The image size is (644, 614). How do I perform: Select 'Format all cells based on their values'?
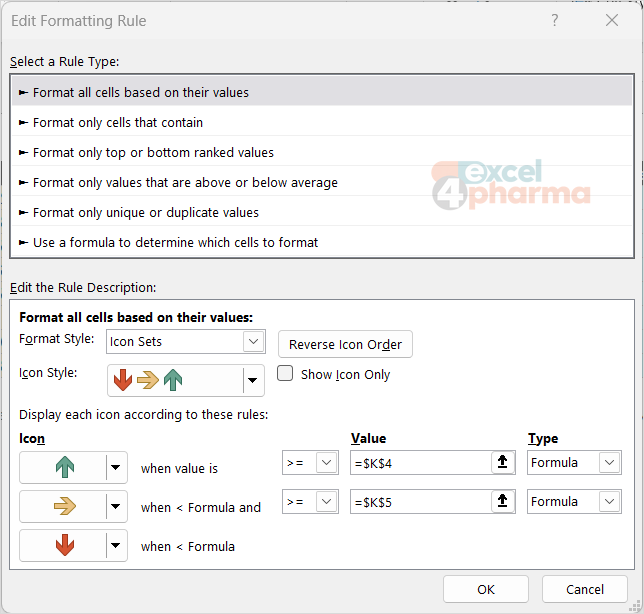click(322, 92)
